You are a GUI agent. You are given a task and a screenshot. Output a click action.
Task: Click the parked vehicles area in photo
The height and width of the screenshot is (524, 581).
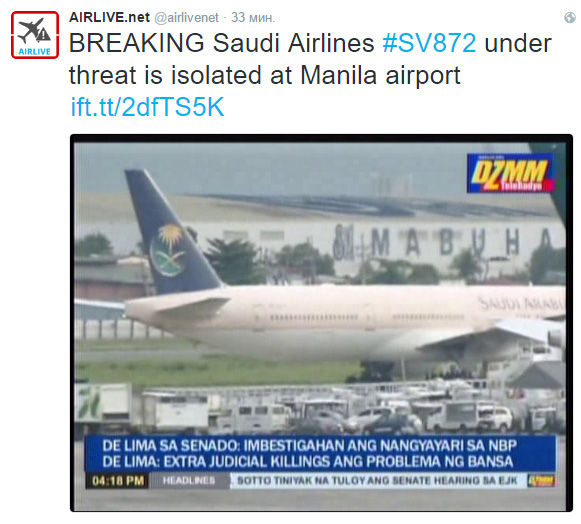[x=321, y=409]
